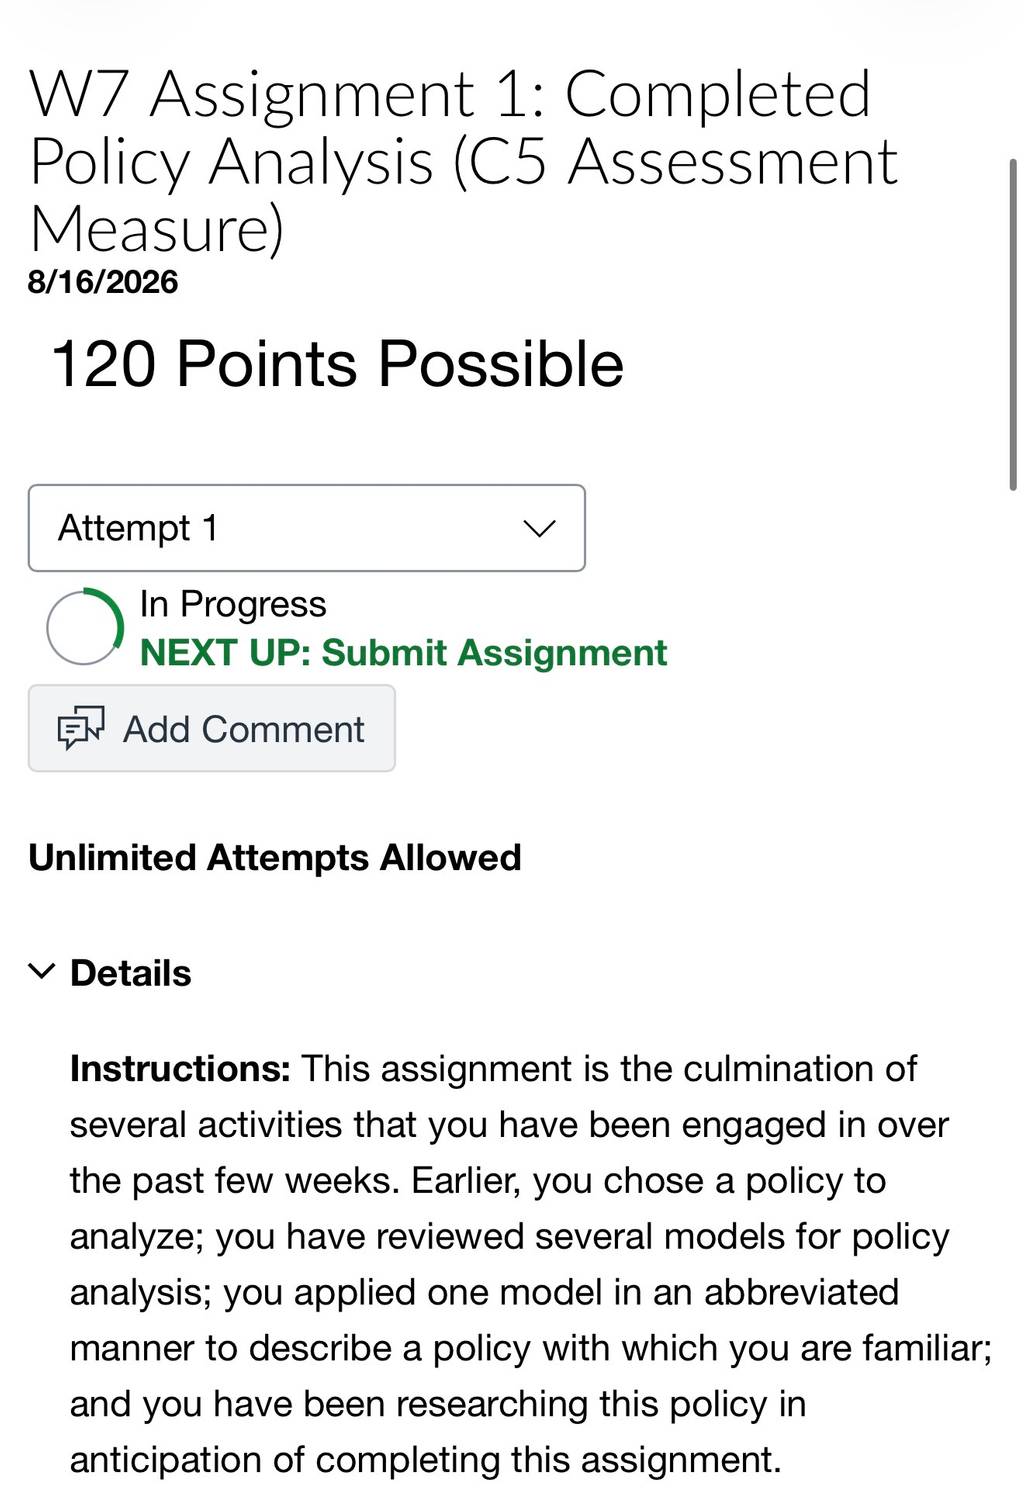
Task: Click the vertical scrollbar on right edge
Action: pyautogui.click(x=1013, y=325)
